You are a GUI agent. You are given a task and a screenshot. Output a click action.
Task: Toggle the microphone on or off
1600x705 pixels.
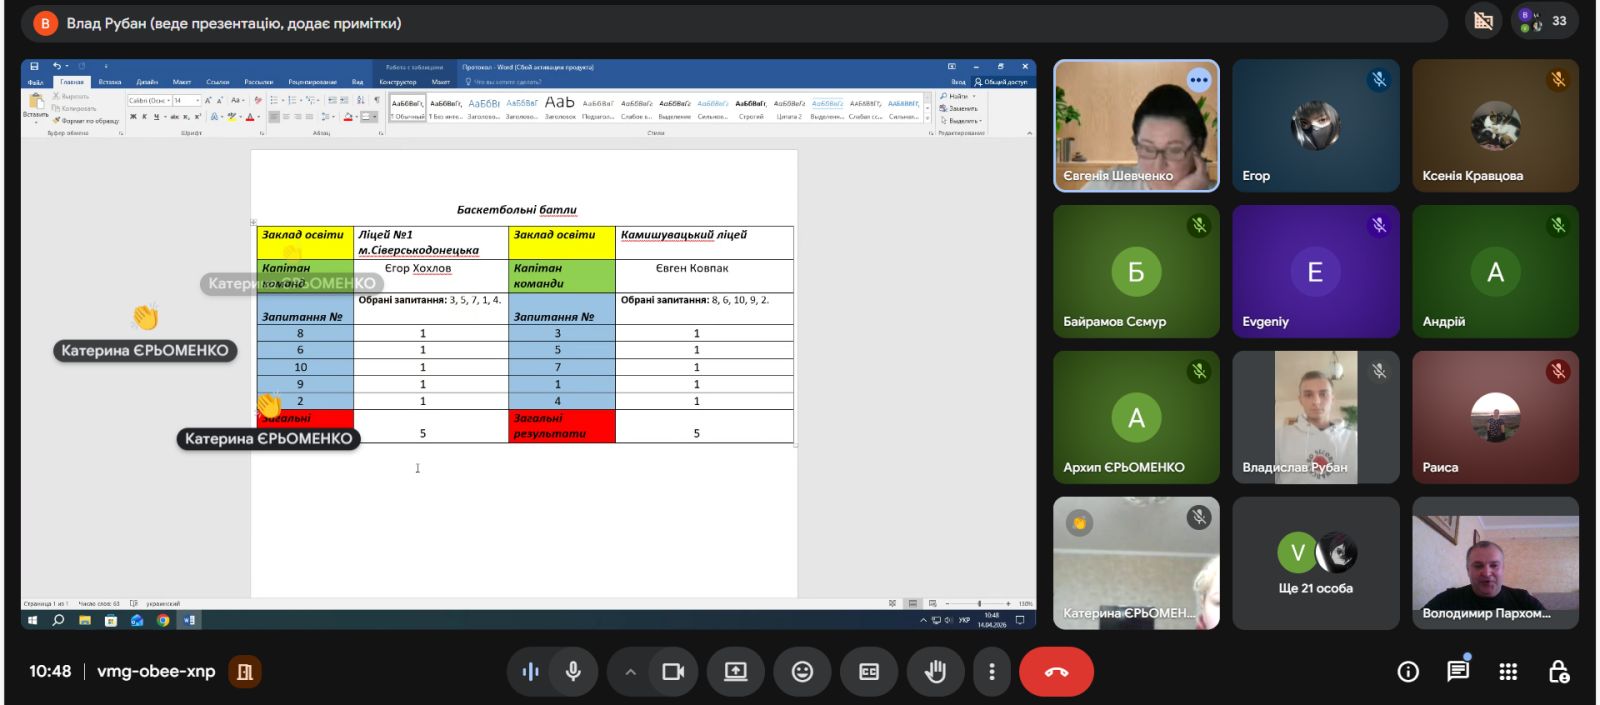click(x=573, y=672)
